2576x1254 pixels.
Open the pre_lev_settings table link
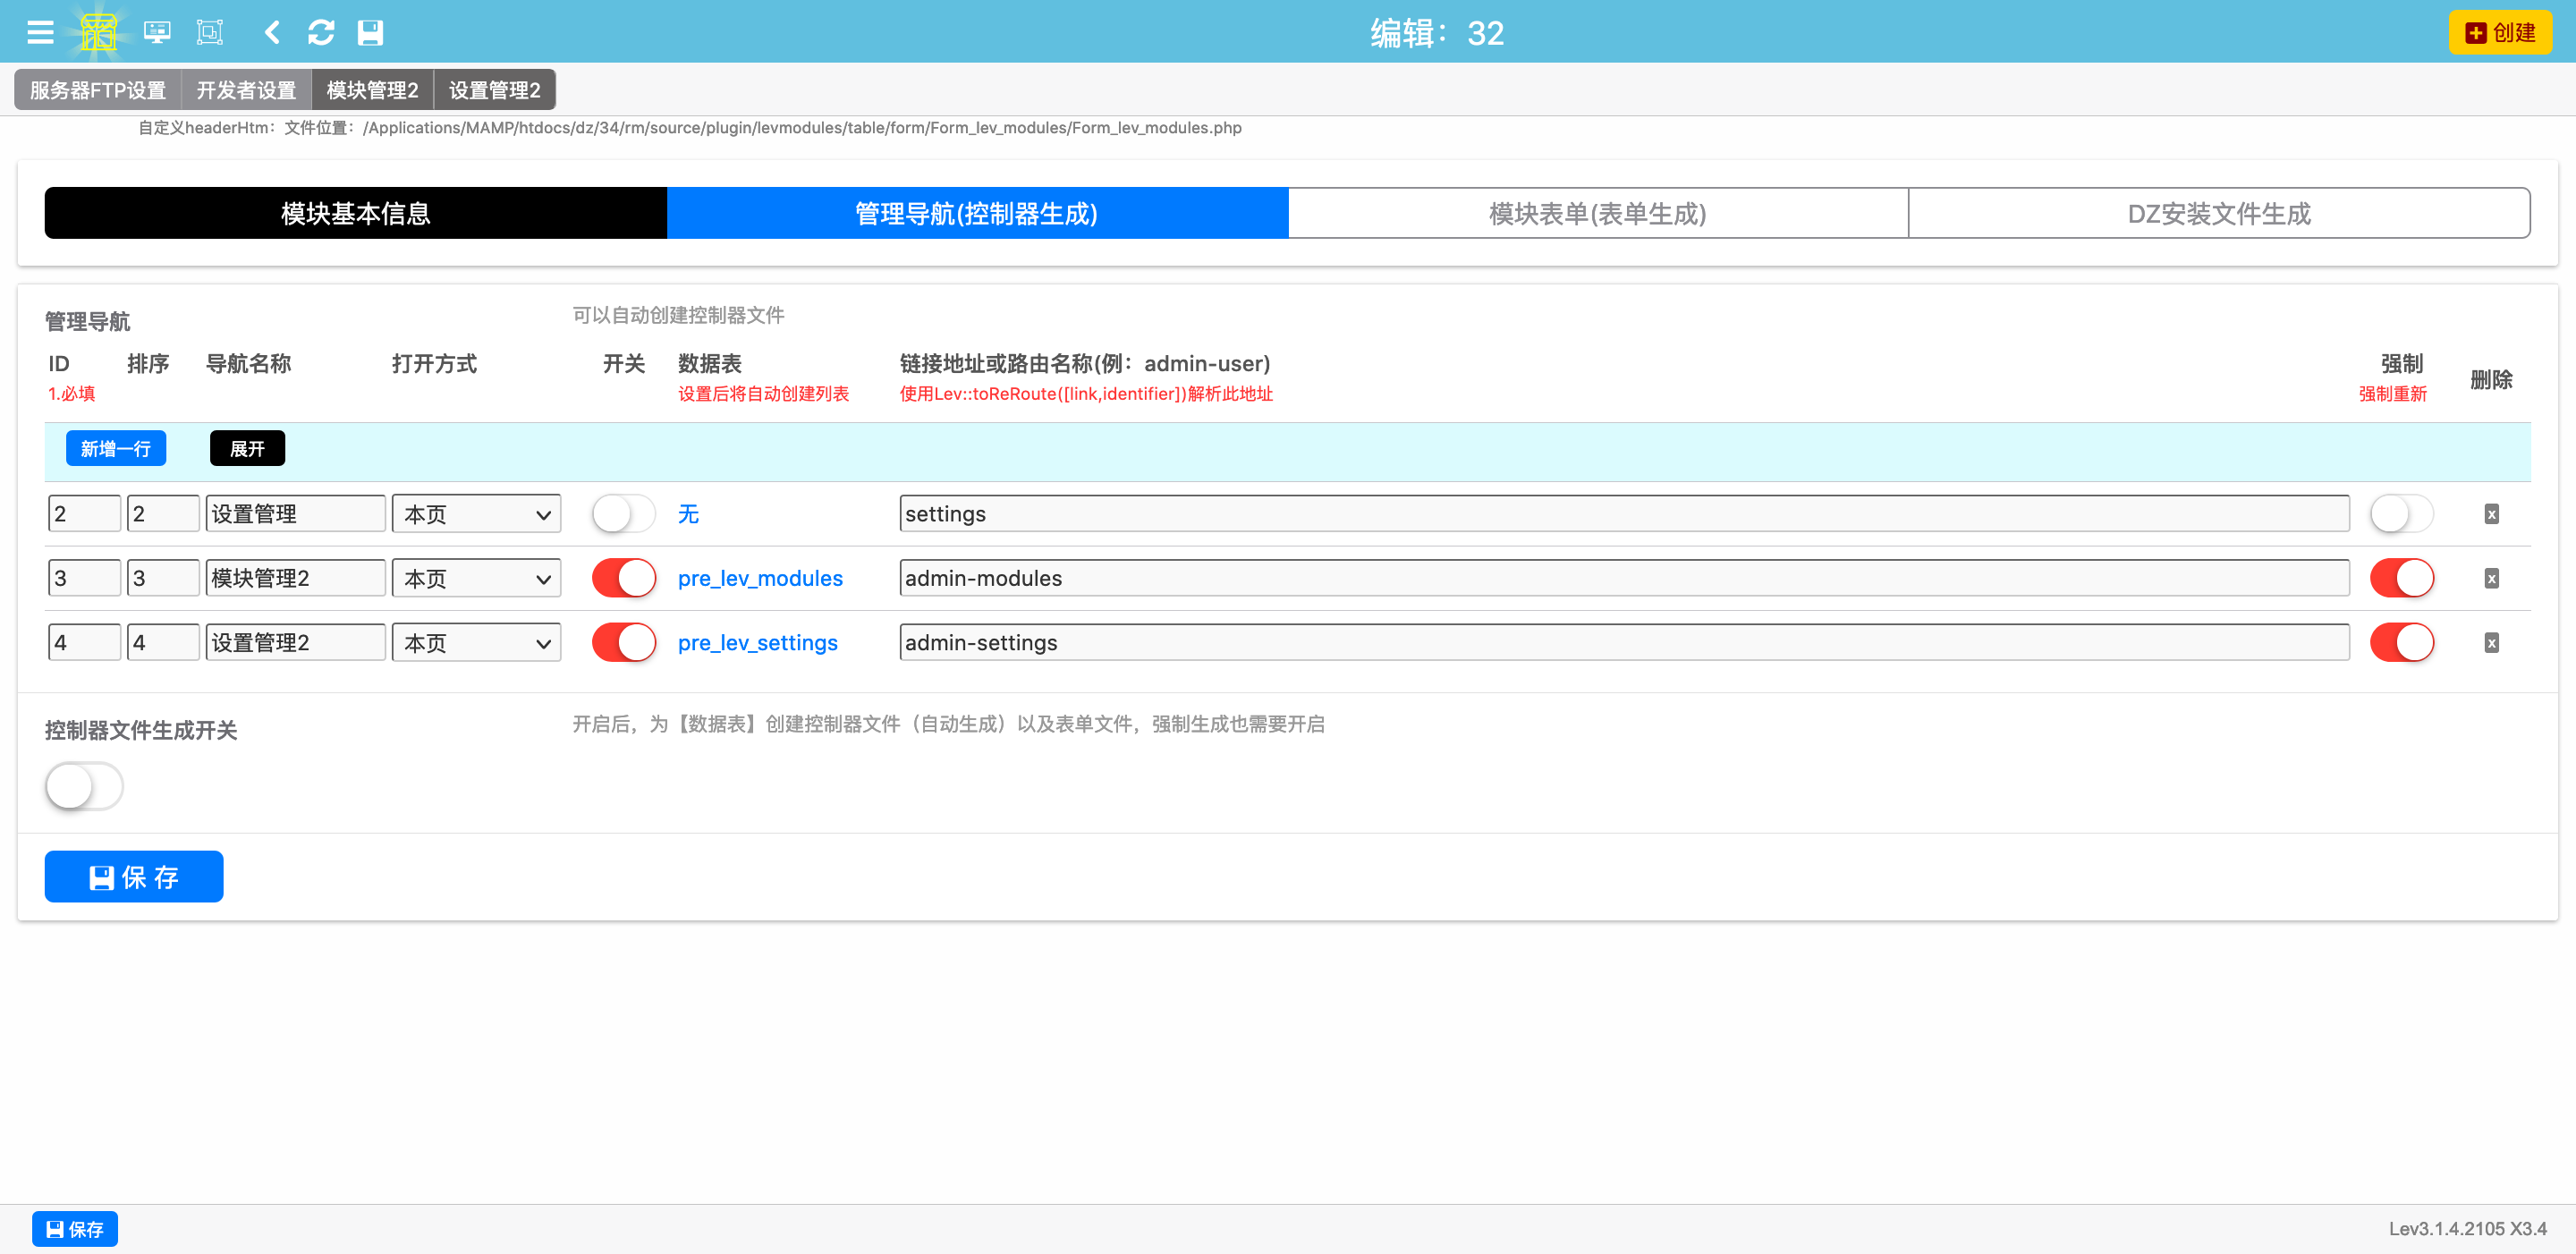pyautogui.click(x=757, y=643)
